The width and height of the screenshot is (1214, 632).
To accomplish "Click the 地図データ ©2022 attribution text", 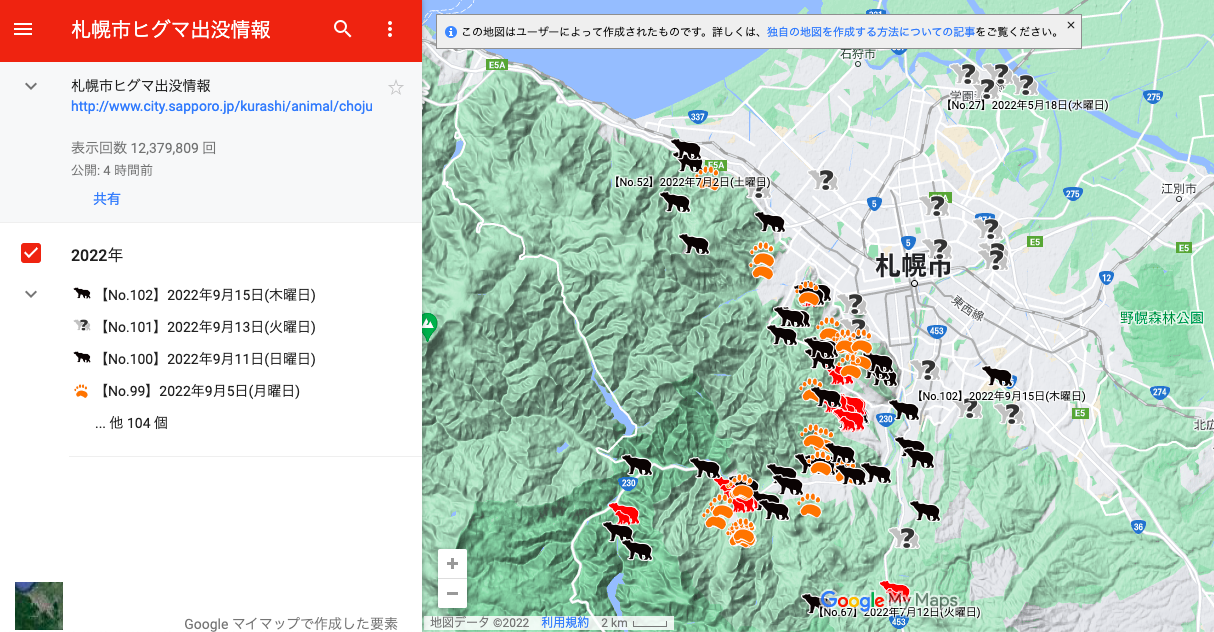I will pyautogui.click(x=479, y=622).
